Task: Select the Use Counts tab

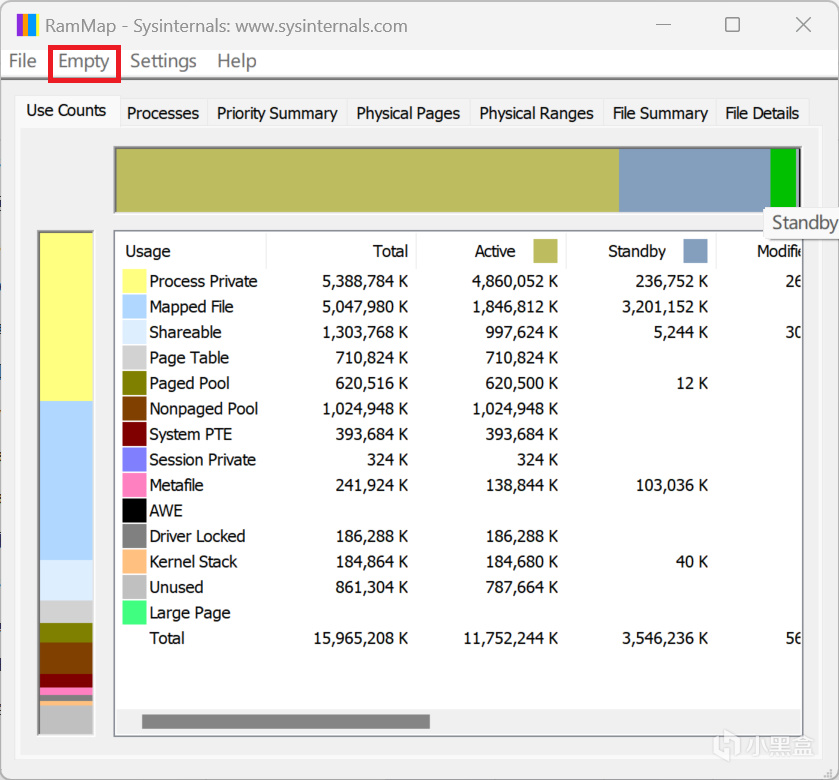Action: [x=66, y=111]
